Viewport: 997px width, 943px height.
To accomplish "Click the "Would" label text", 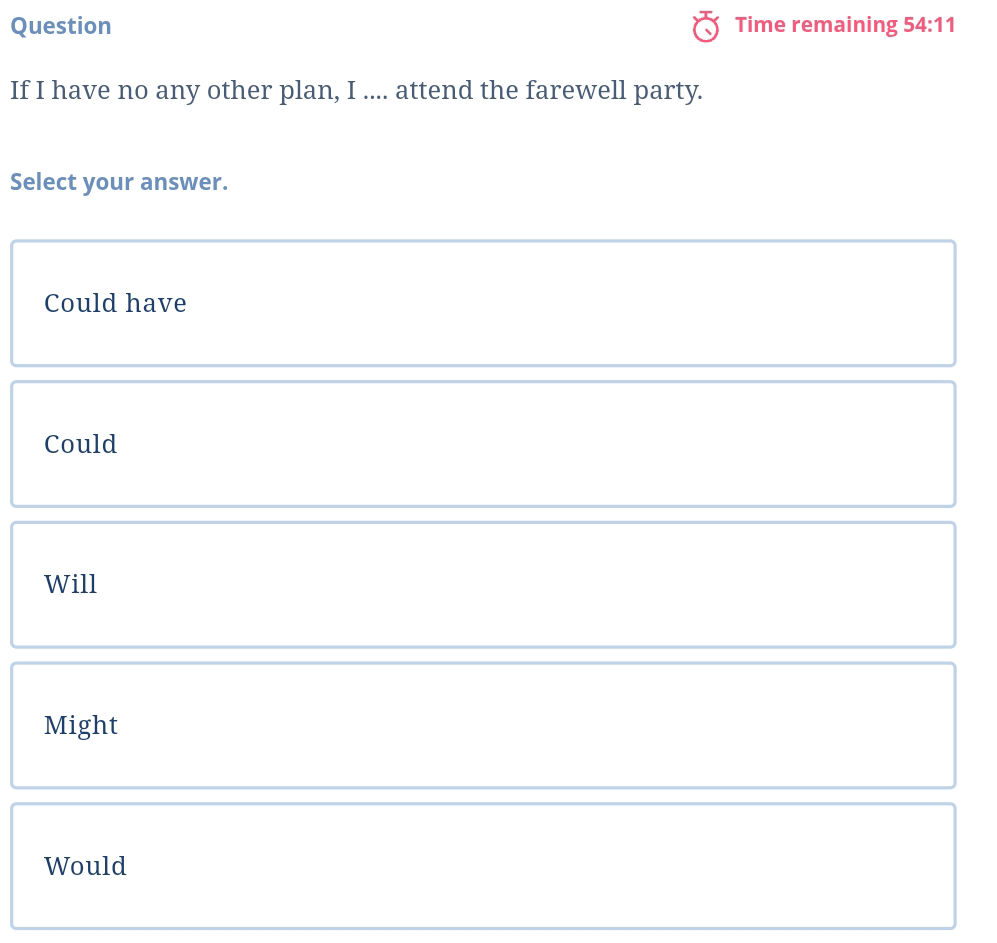I will click(86, 866).
